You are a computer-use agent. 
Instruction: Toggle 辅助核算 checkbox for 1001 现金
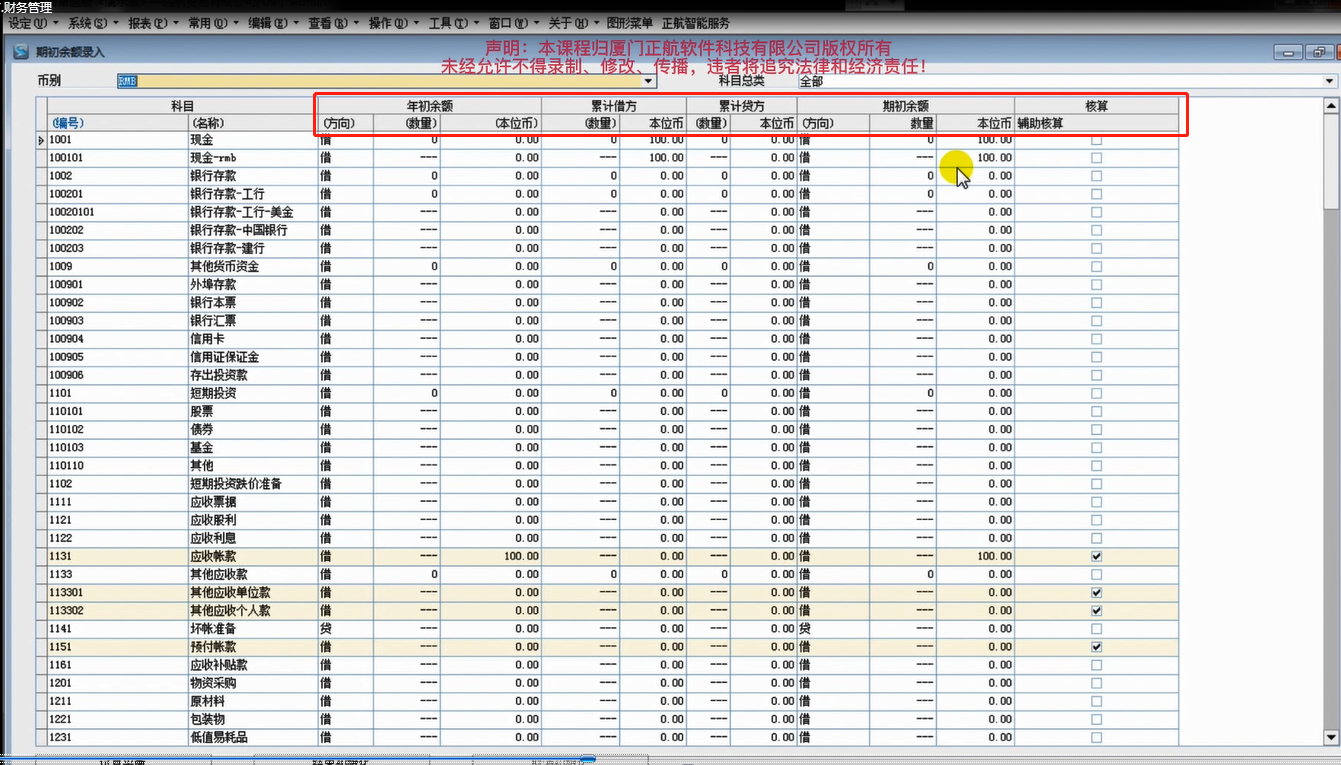(x=1097, y=140)
